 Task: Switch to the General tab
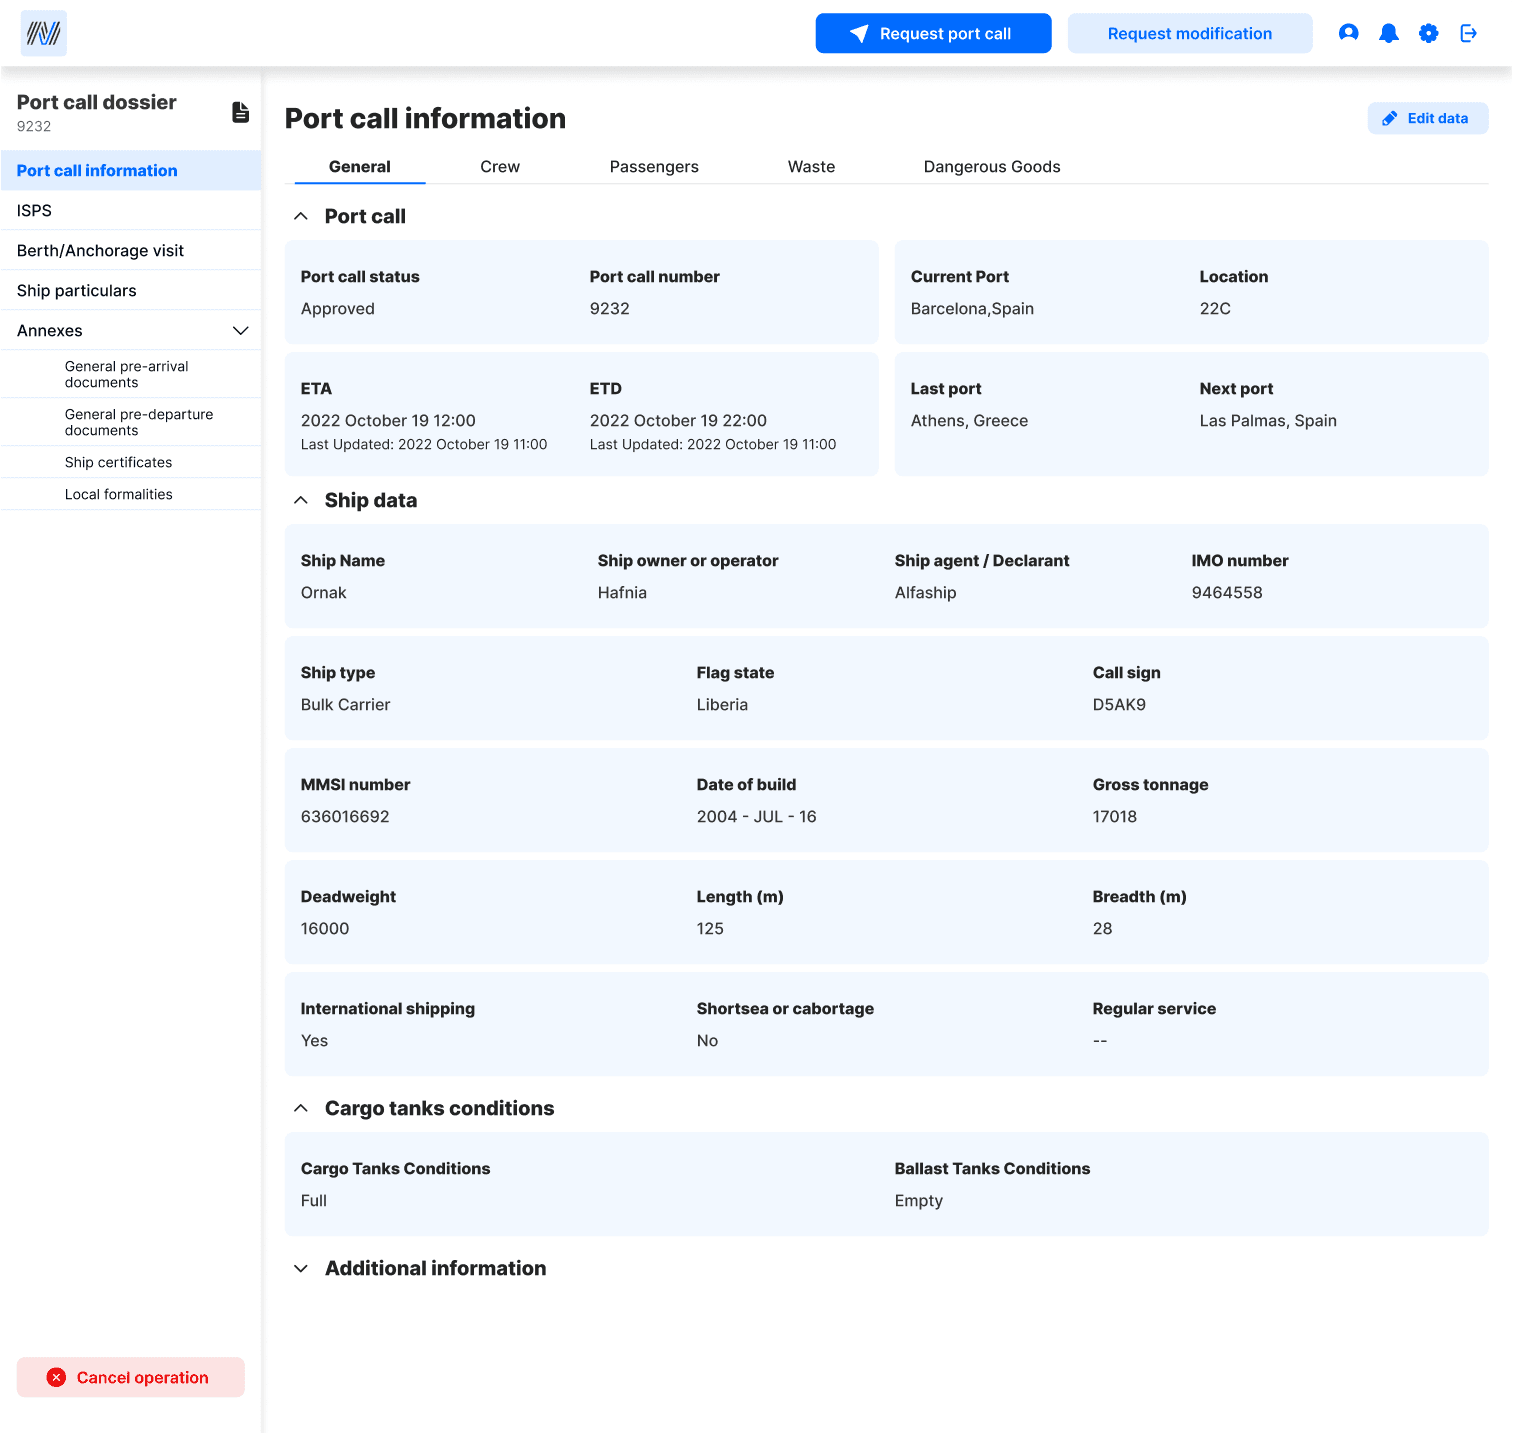click(x=360, y=166)
